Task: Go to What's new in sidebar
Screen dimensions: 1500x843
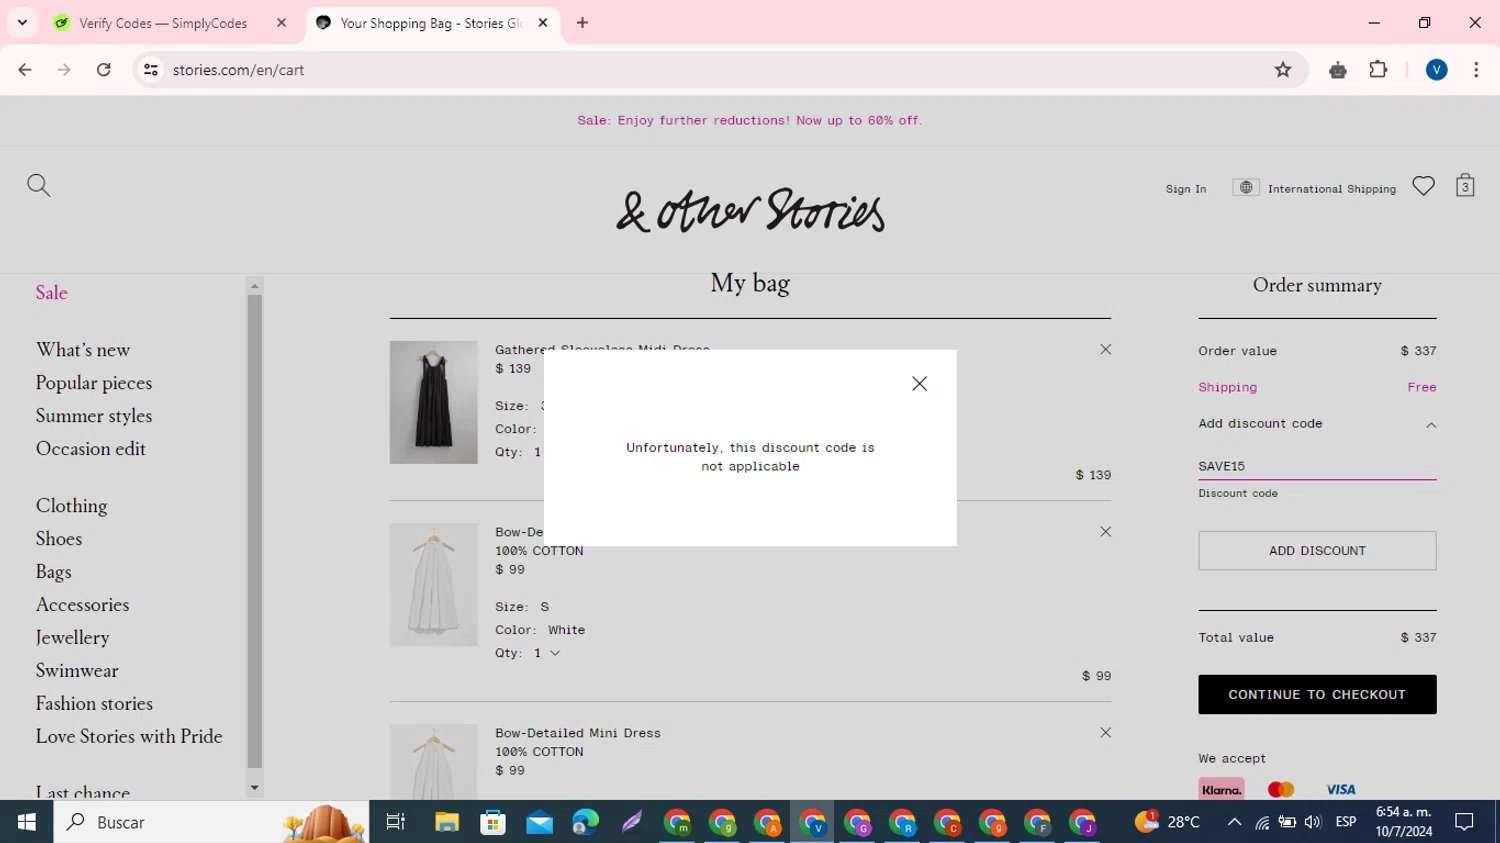Action: click(x=83, y=350)
